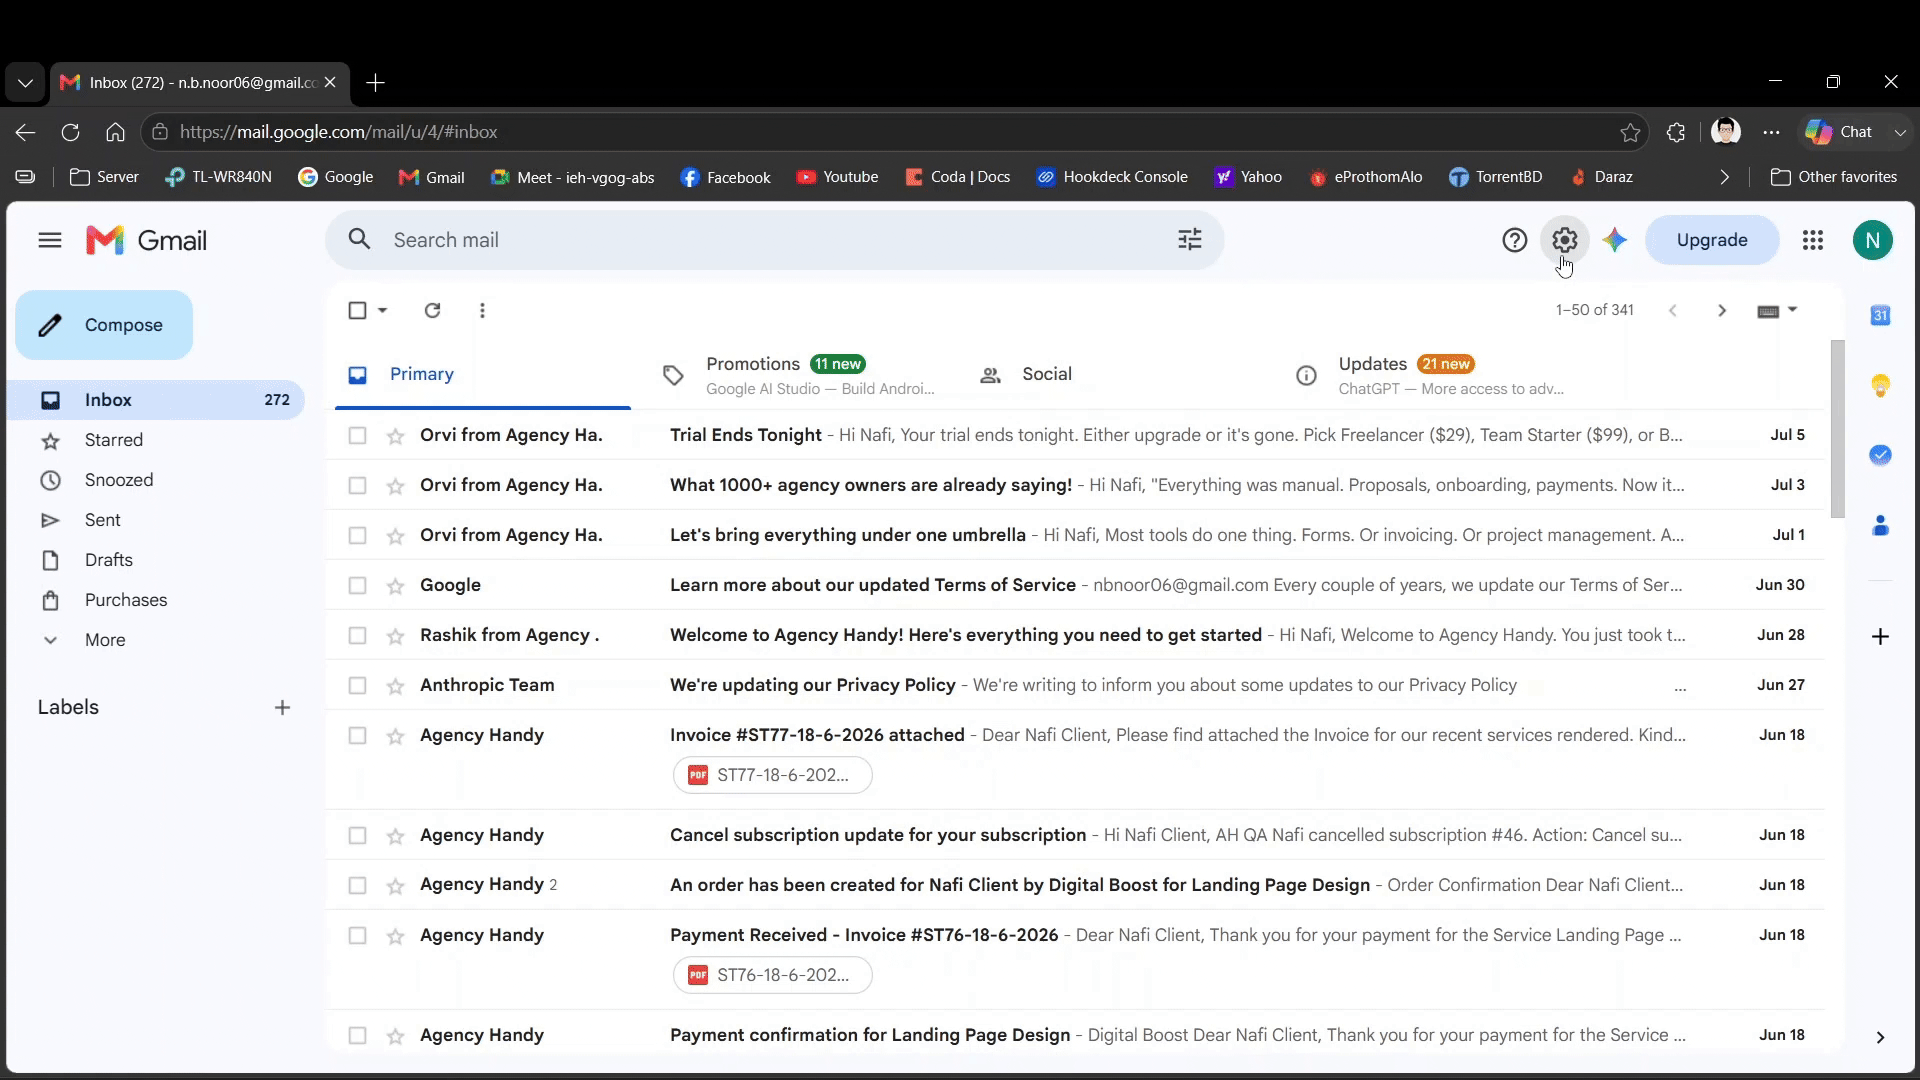
Task: Open Google Tasks side panel
Action: (1880, 455)
